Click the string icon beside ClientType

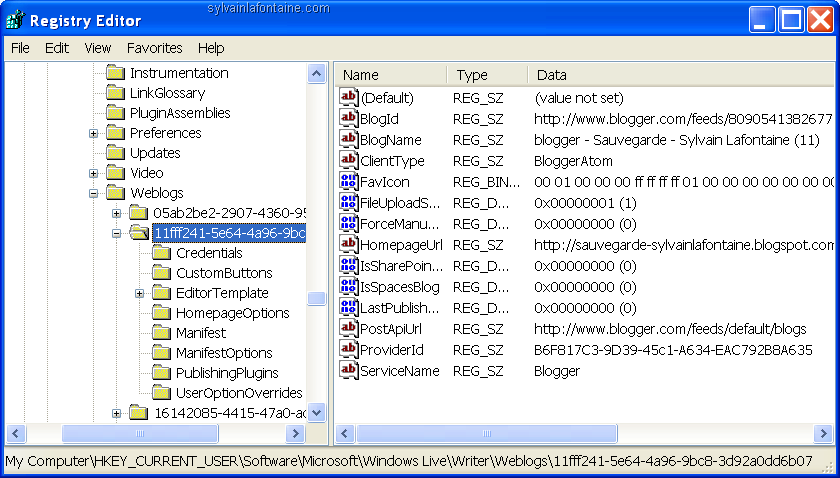[349, 160]
